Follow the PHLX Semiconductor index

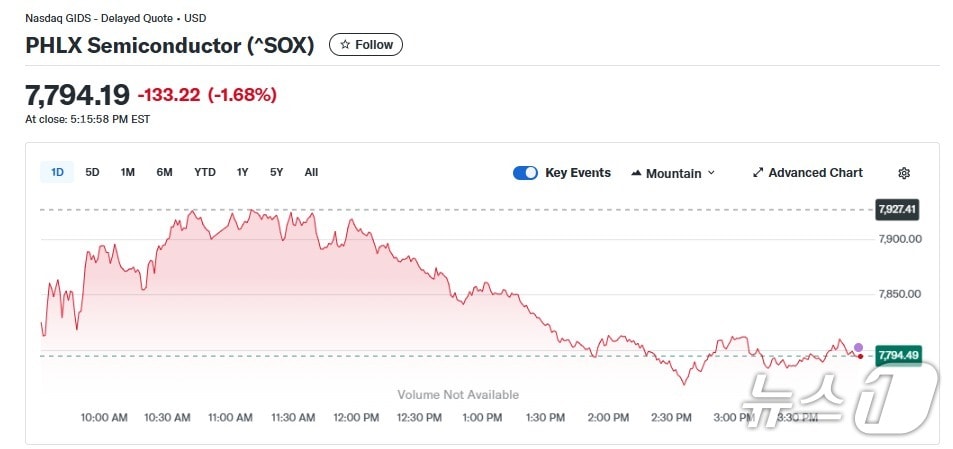click(366, 45)
